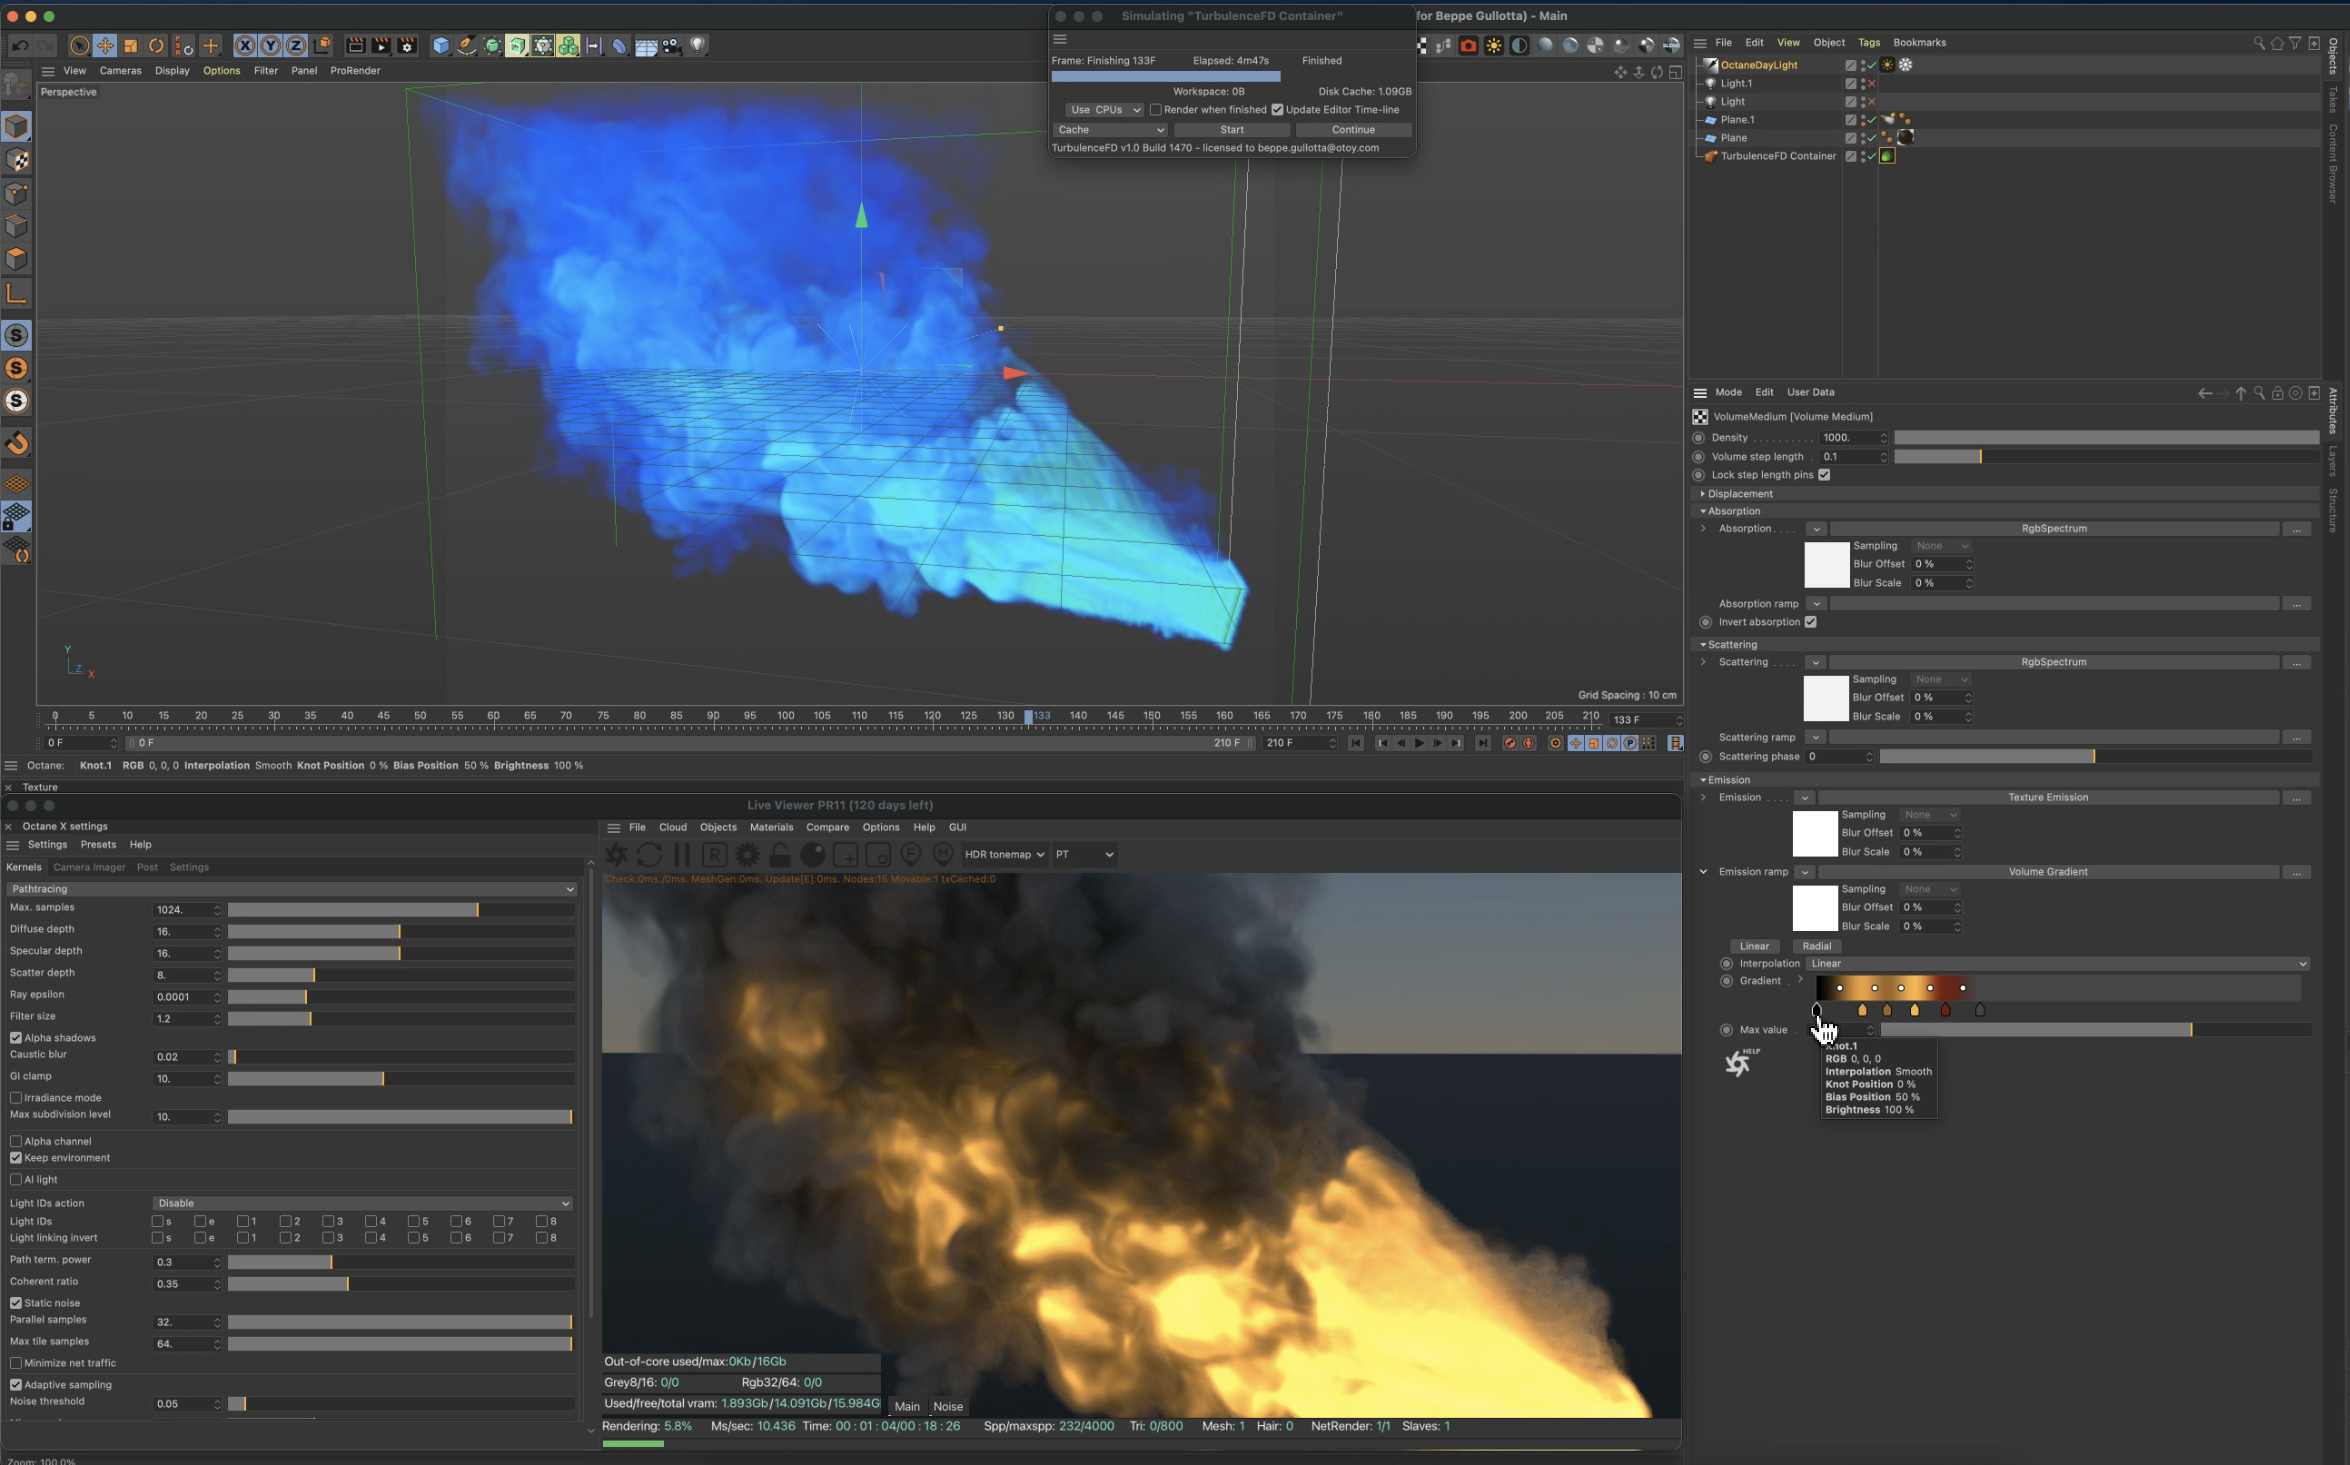Screen dimensions: 2350x1465
Task: Click the Max. samples slider
Action: coord(400,910)
